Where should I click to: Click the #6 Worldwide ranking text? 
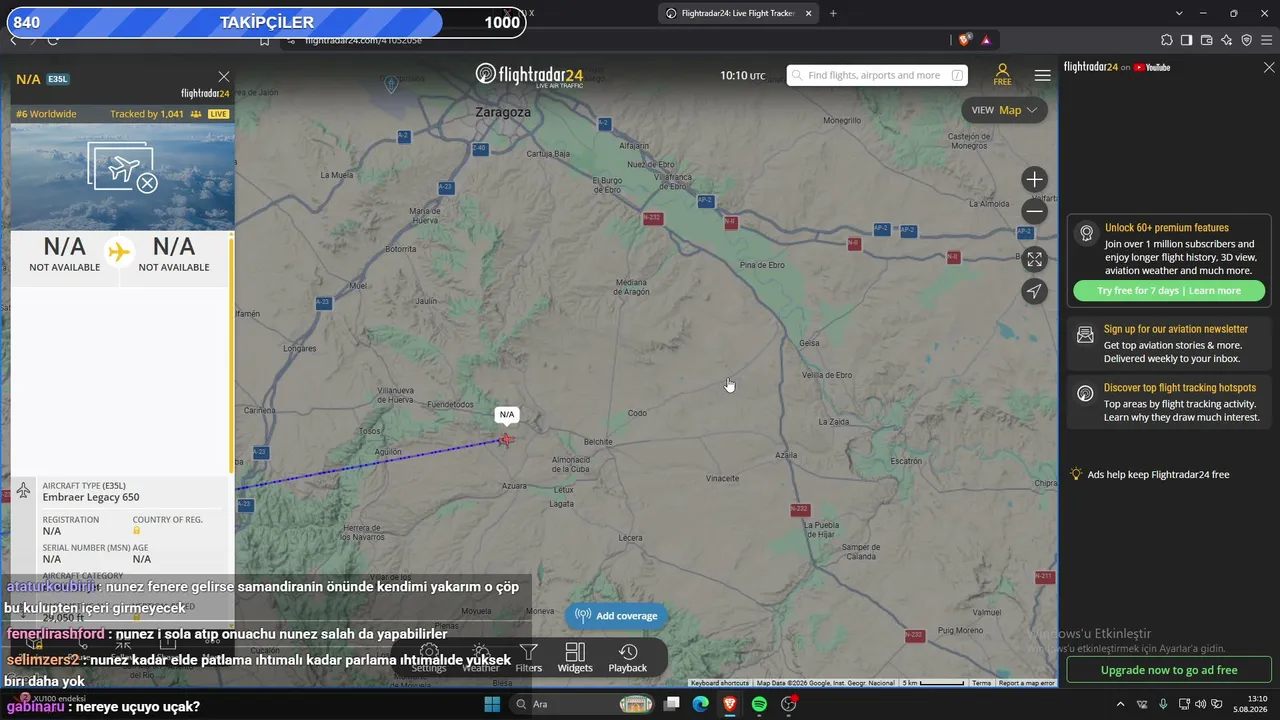pos(46,114)
